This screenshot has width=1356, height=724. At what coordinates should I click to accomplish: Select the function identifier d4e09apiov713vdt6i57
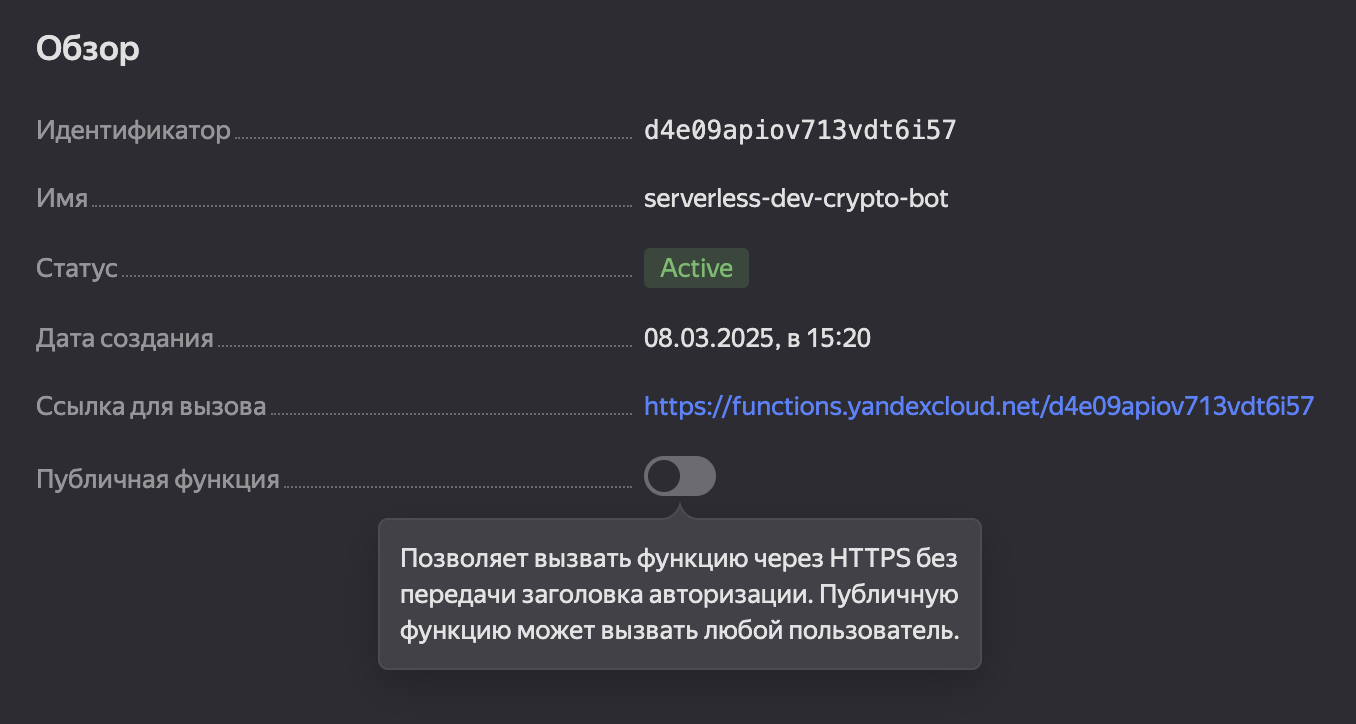click(x=802, y=128)
